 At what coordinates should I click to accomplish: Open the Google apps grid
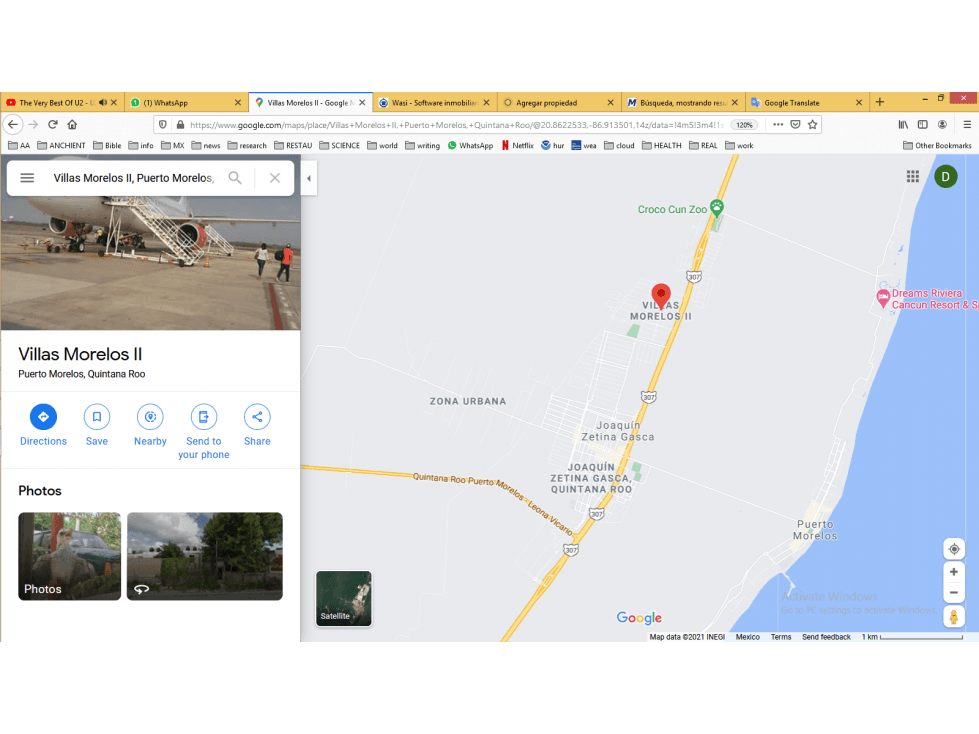click(x=913, y=177)
